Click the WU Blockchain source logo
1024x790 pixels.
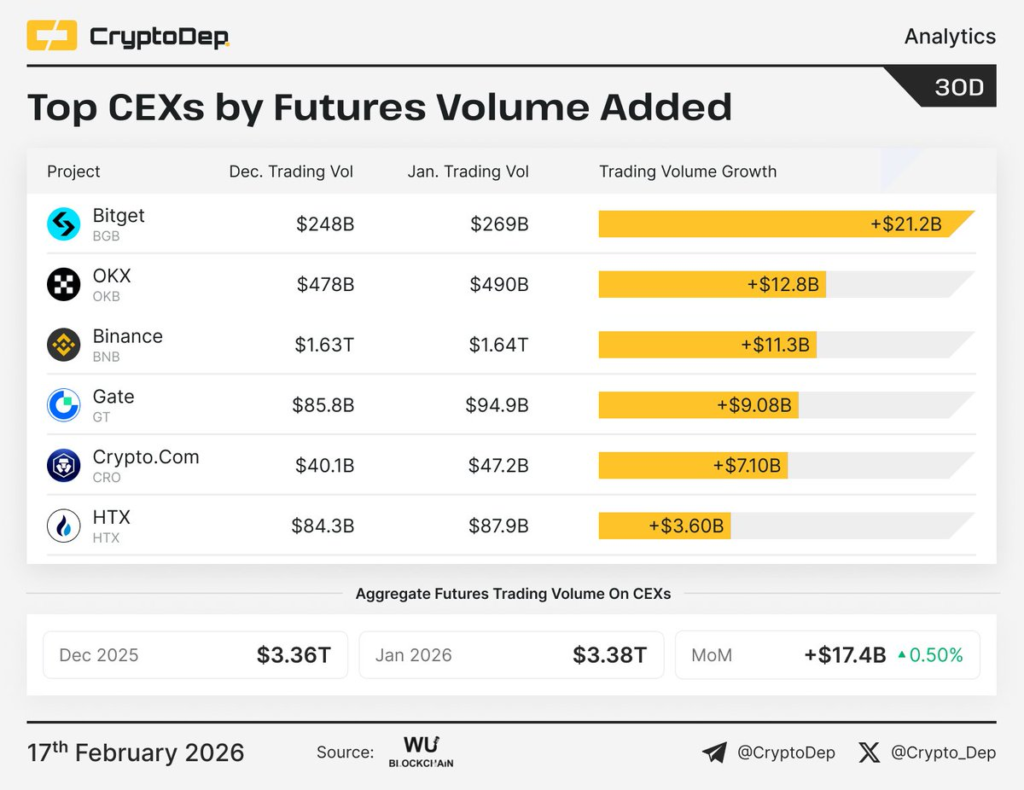coord(421,752)
